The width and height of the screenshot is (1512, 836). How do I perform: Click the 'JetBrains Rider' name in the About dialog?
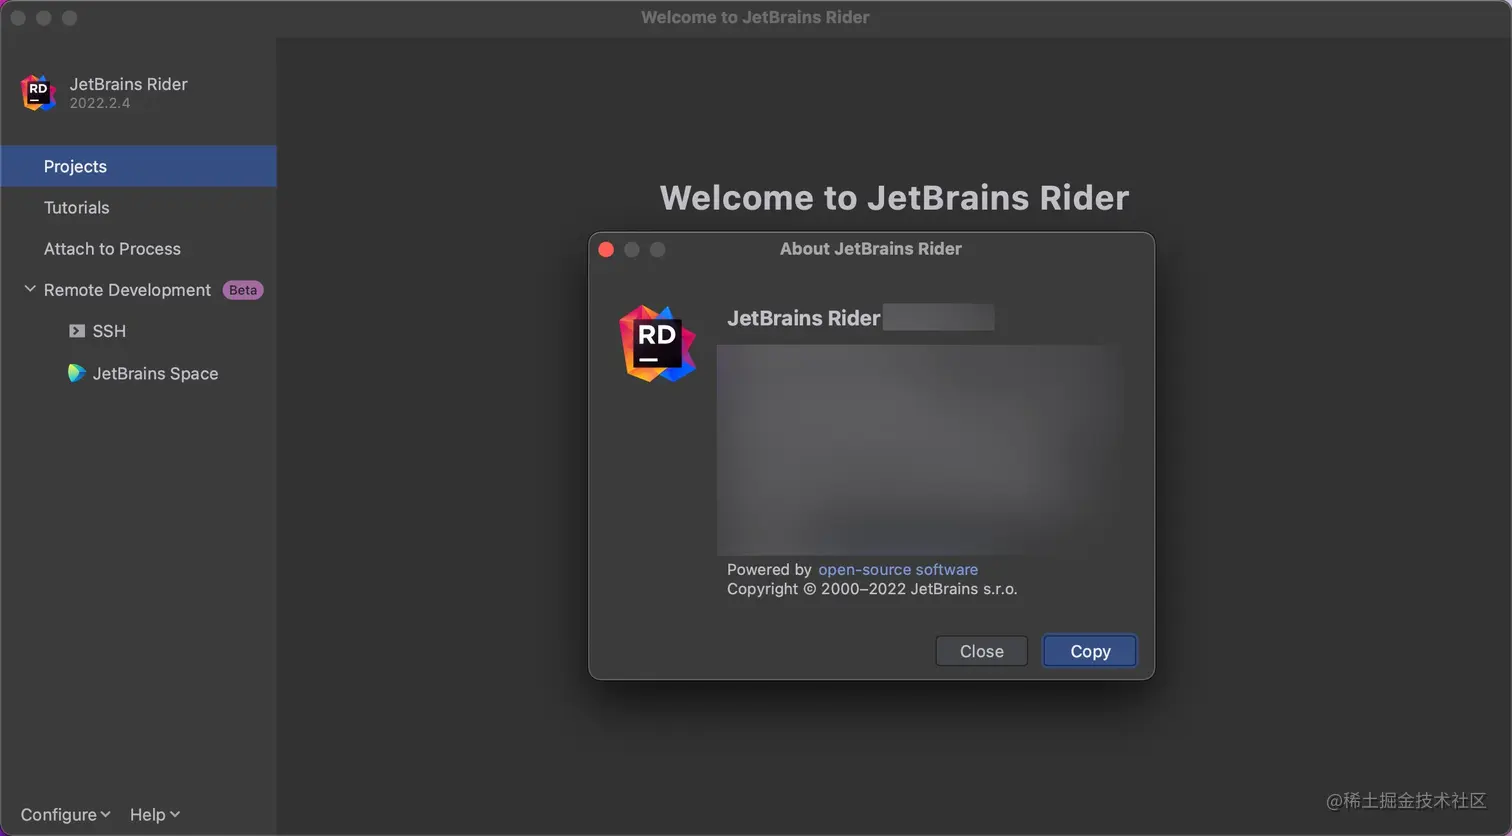click(803, 318)
